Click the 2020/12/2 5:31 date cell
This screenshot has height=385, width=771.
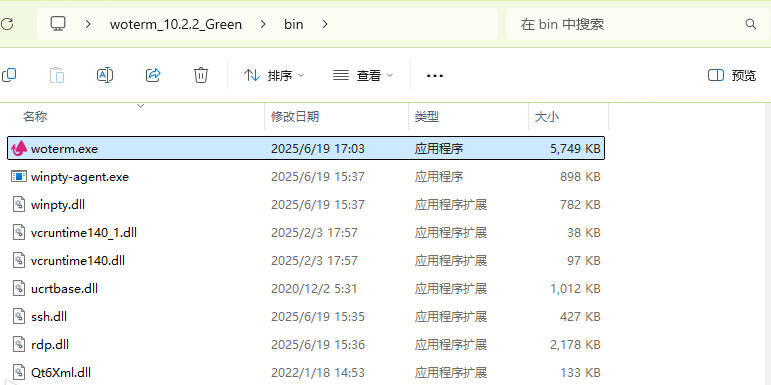tap(314, 289)
